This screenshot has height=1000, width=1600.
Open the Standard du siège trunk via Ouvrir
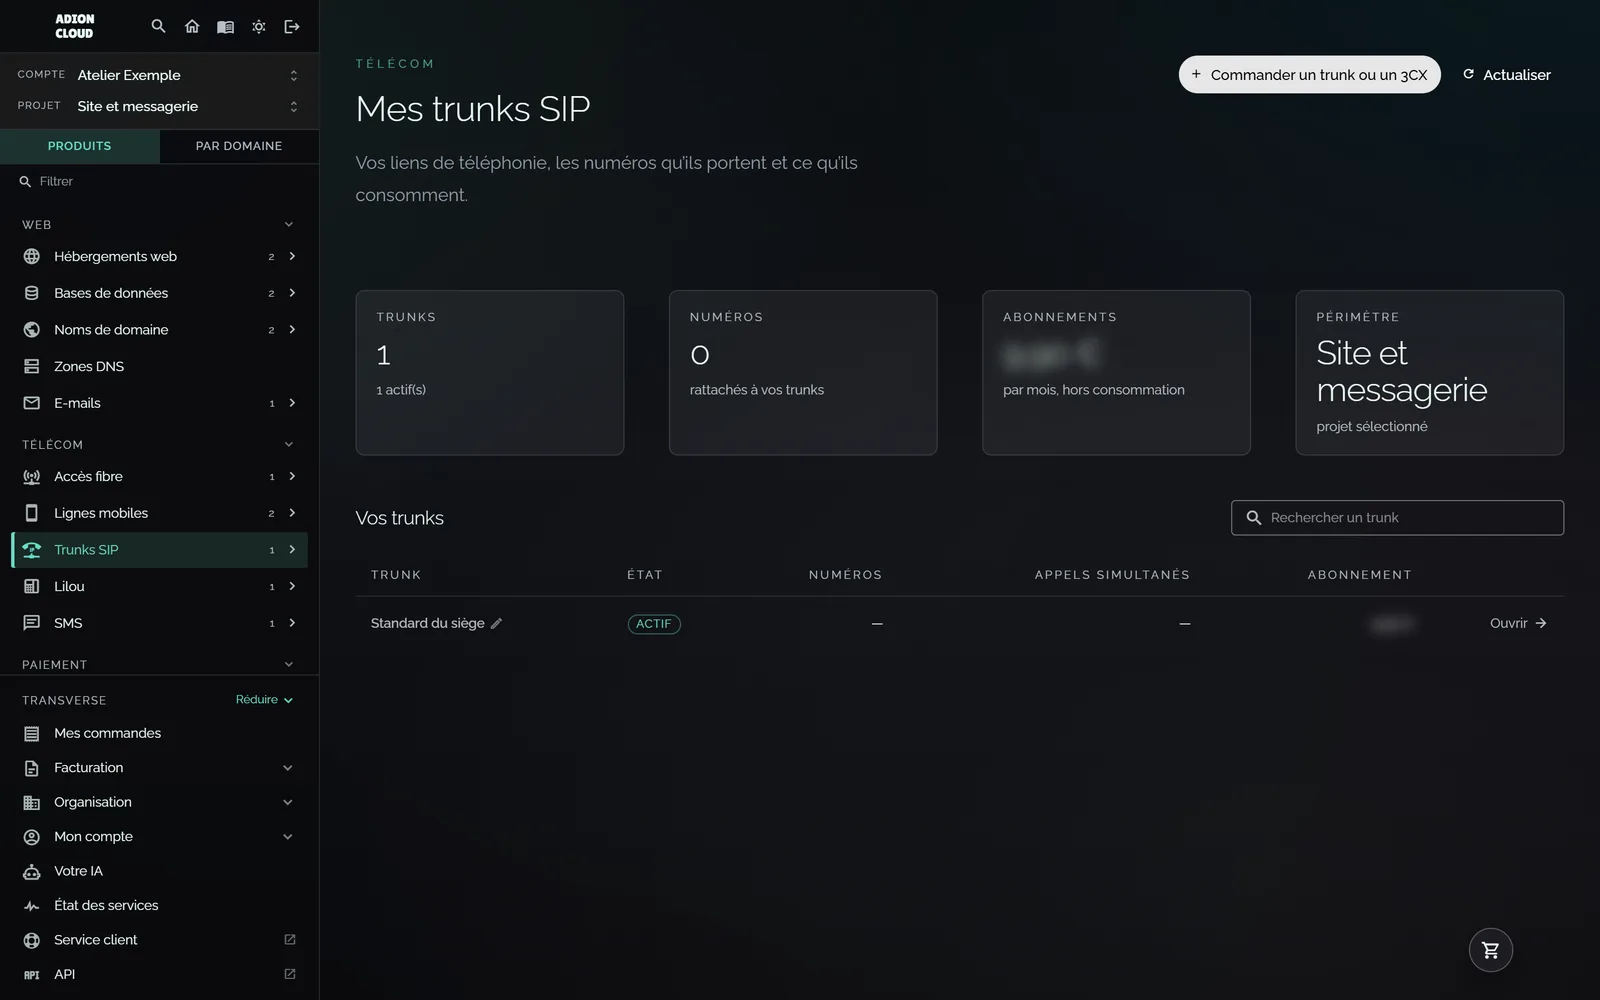coord(1518,623)
